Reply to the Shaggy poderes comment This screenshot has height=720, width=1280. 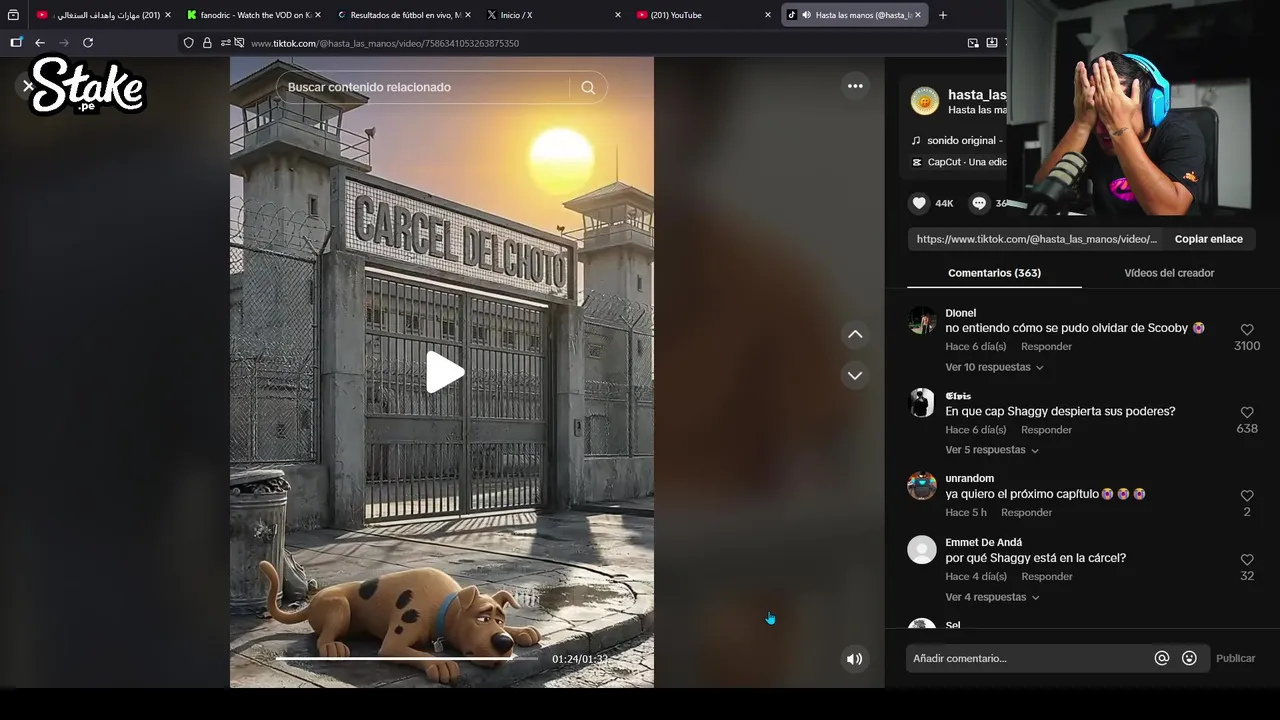(x=1046, y=429)
